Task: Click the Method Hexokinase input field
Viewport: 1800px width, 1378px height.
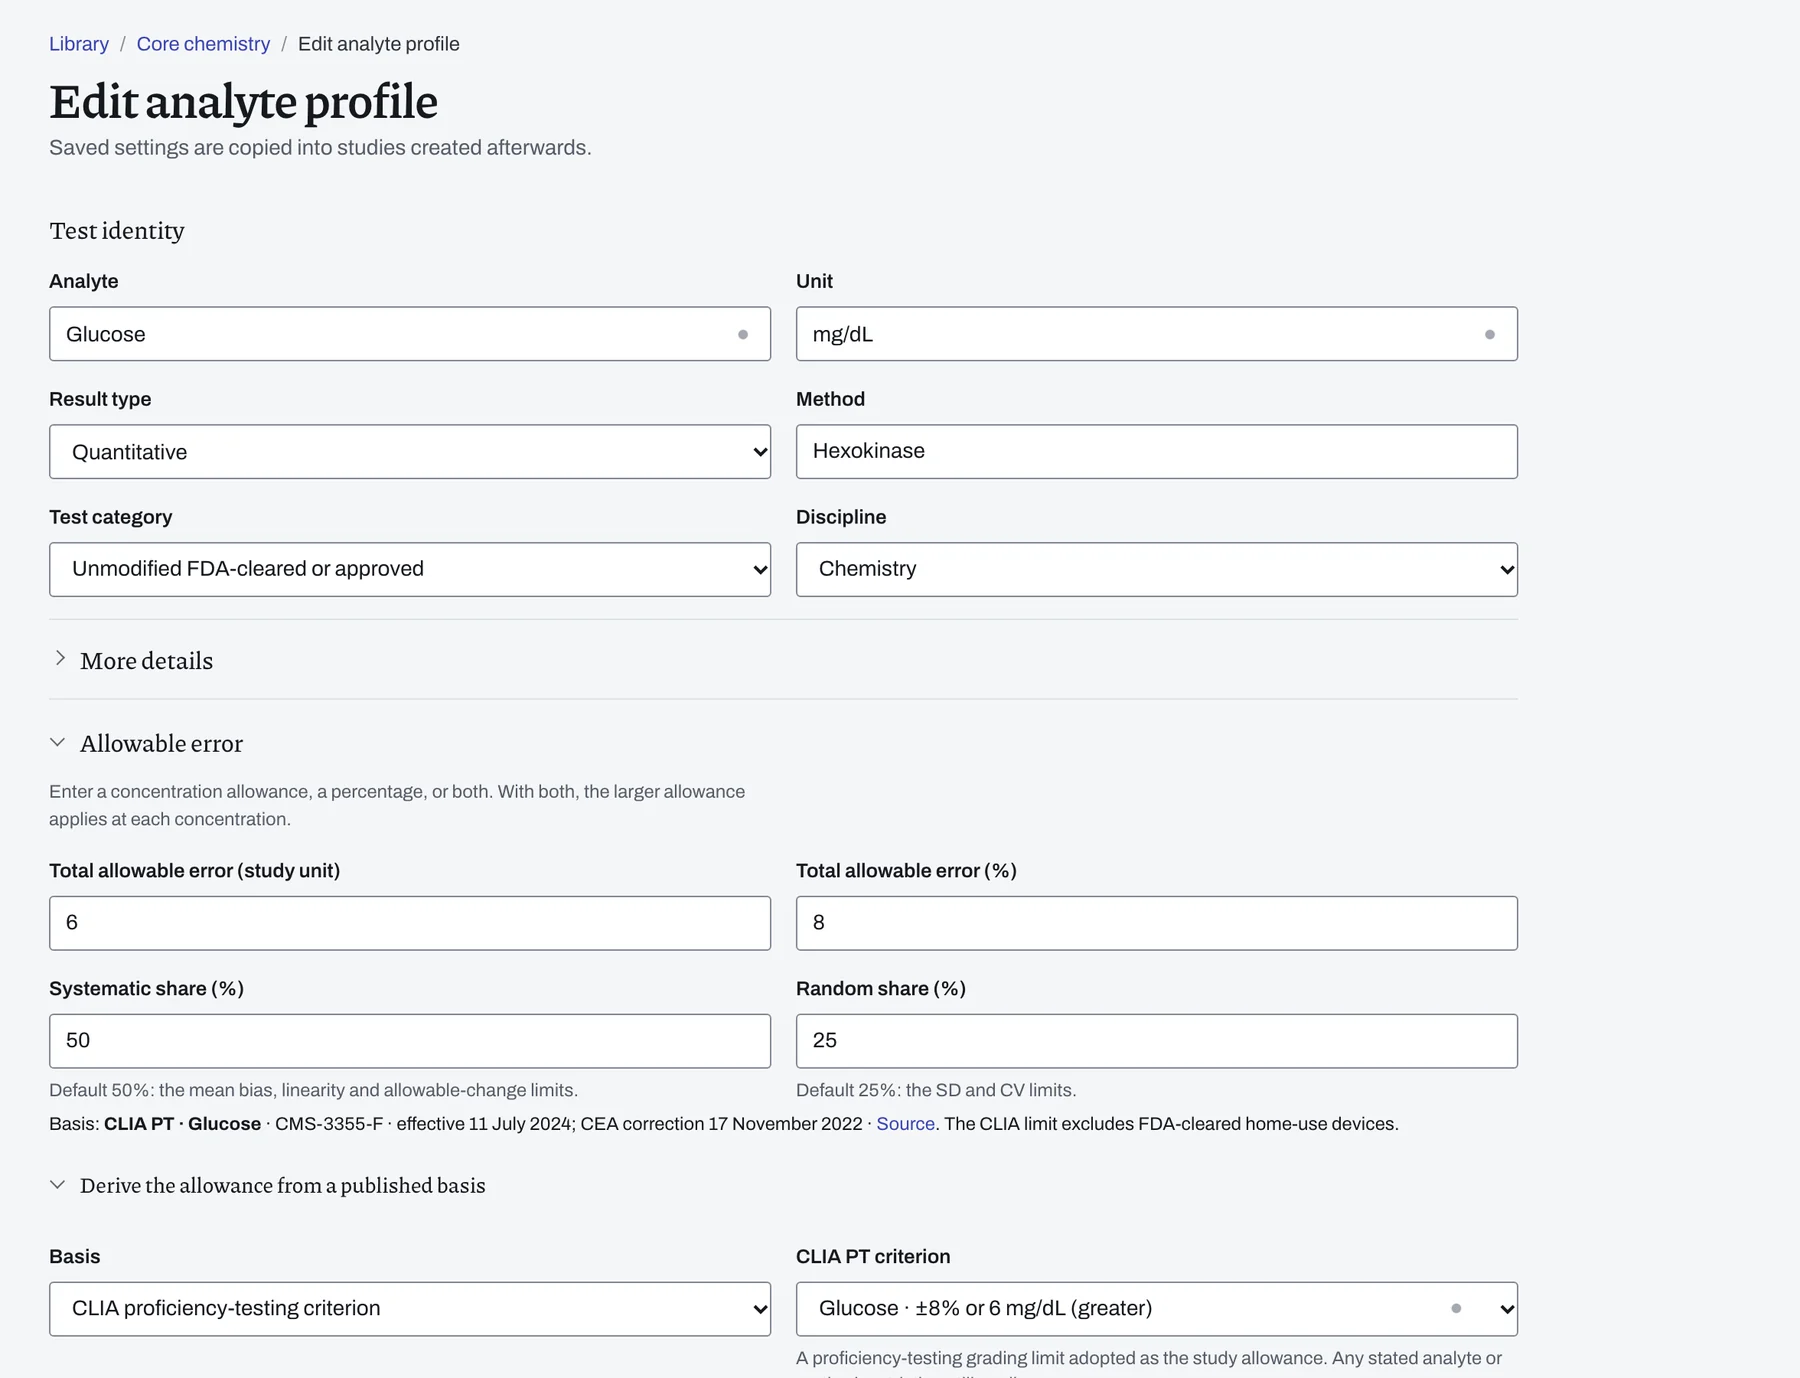Action: click(1157, 452)
